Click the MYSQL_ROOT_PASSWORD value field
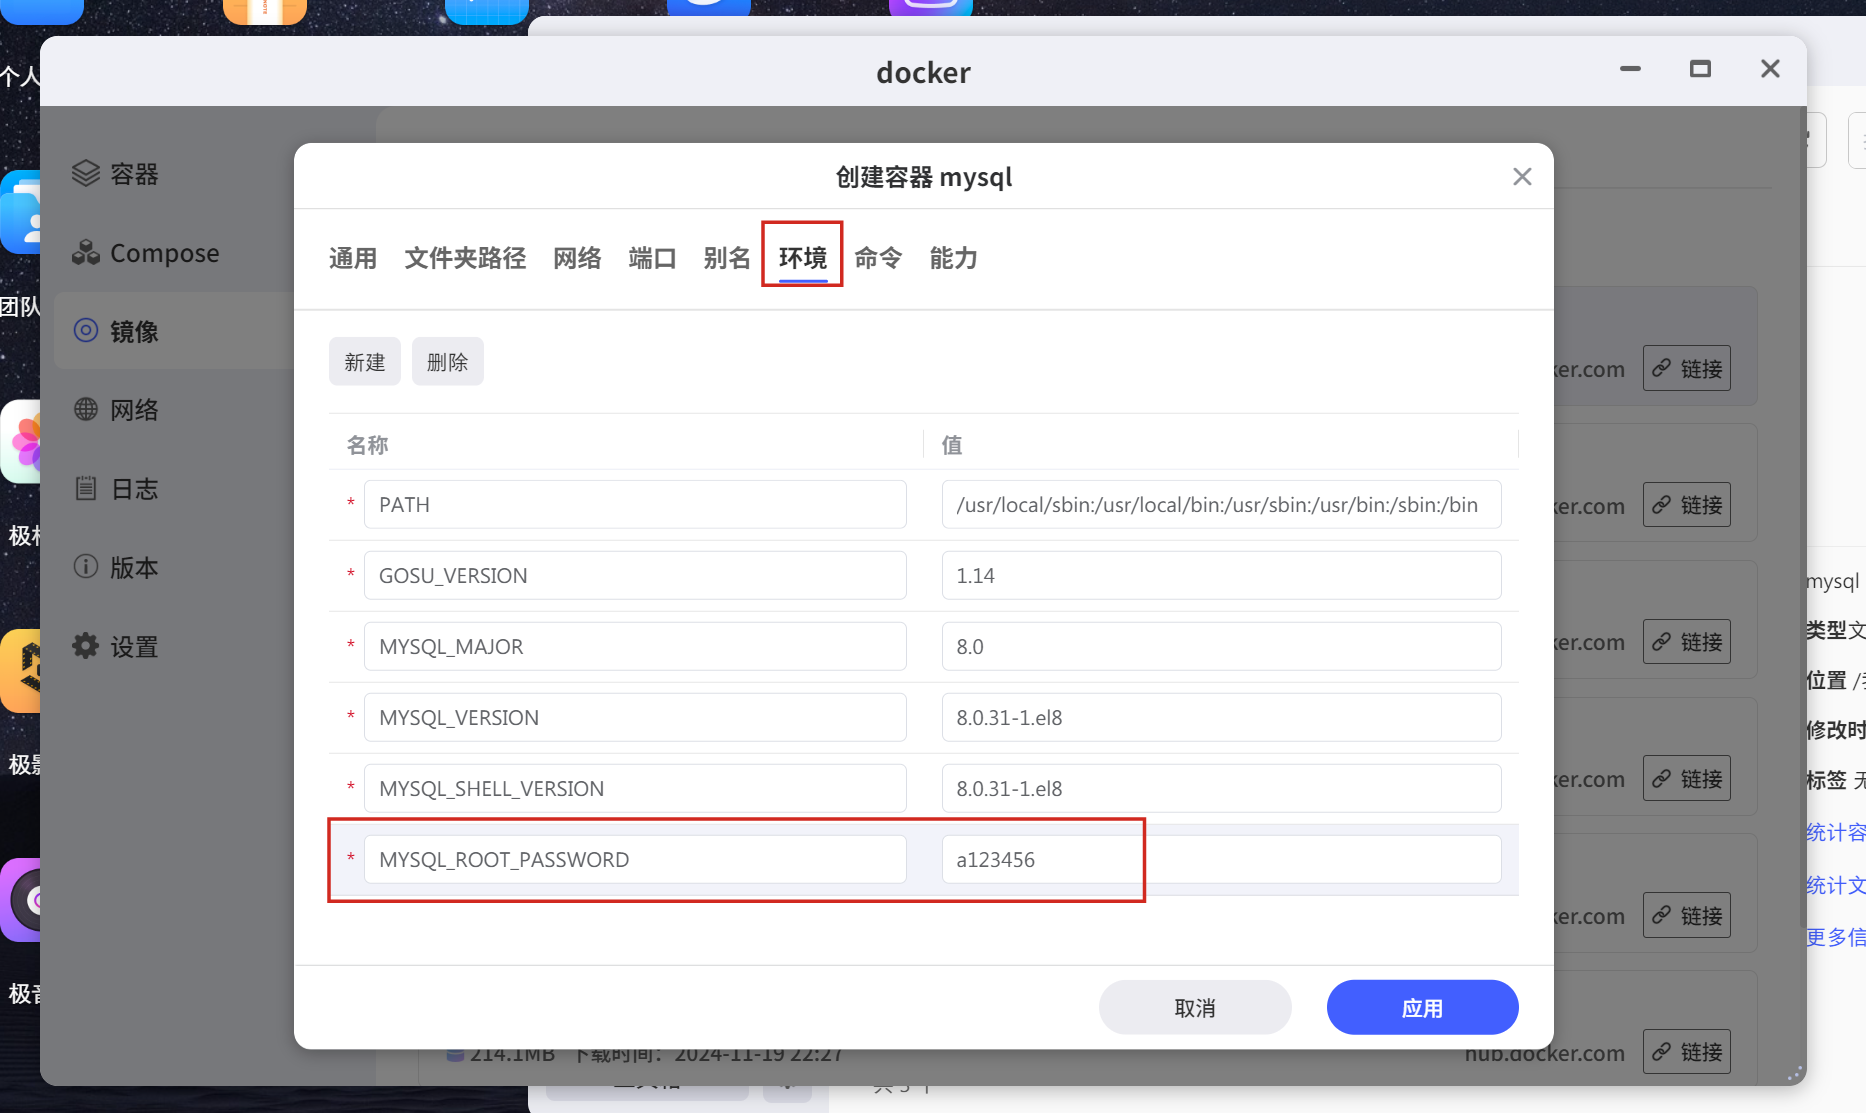Screen dimensions: 1866x1113 coord(1220,860)
